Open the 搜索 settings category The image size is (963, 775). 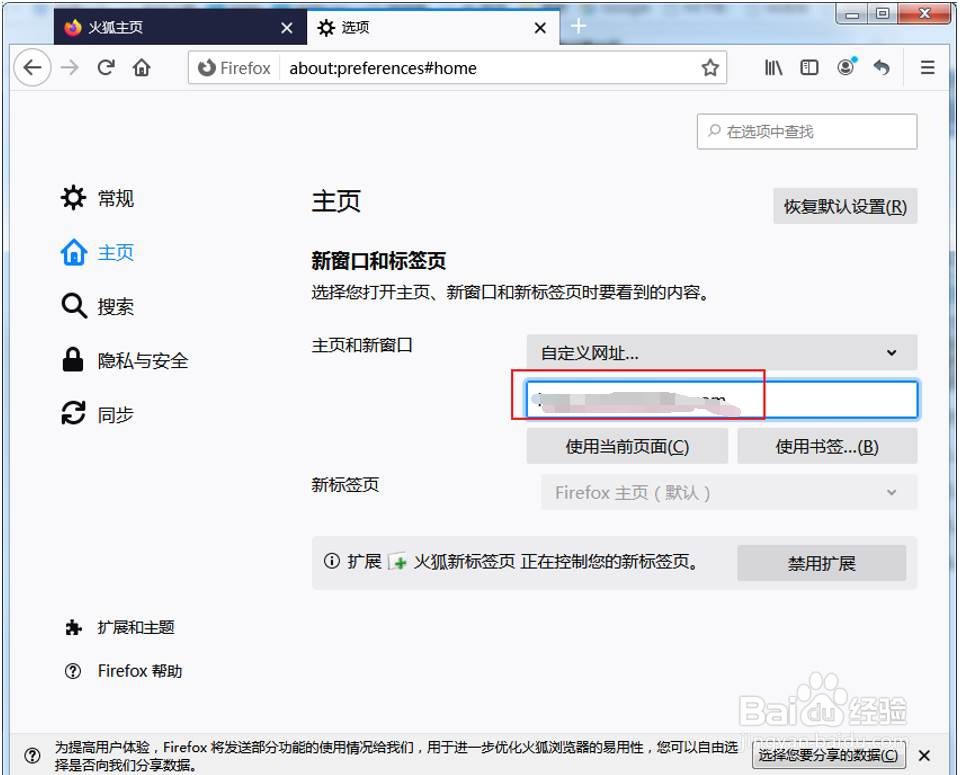tap(98, 306)
